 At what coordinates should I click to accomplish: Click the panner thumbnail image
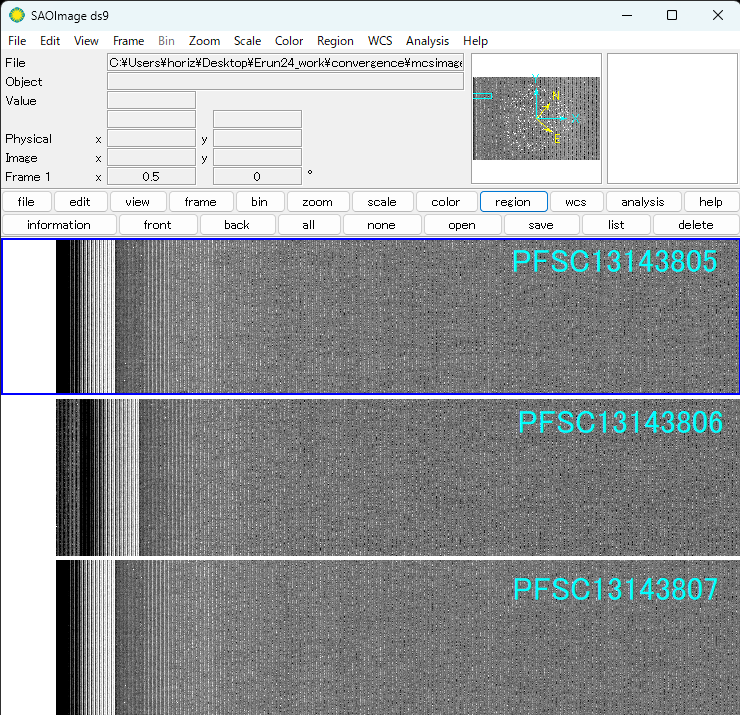click(536, 118)
